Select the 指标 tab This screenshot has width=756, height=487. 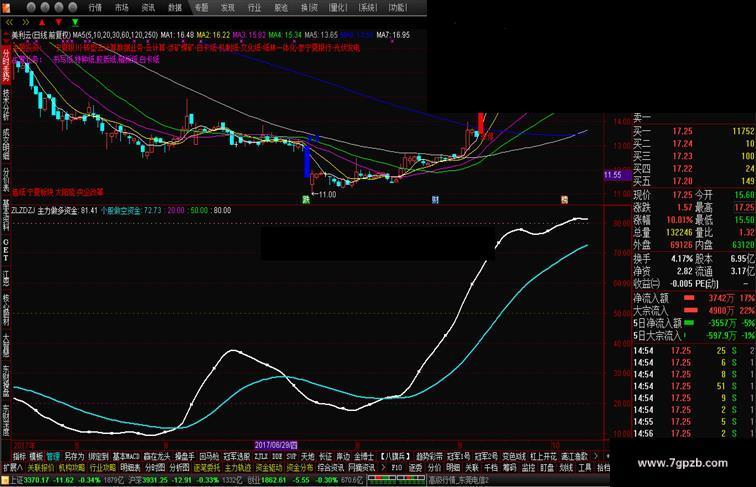click(x=19, y=456)
